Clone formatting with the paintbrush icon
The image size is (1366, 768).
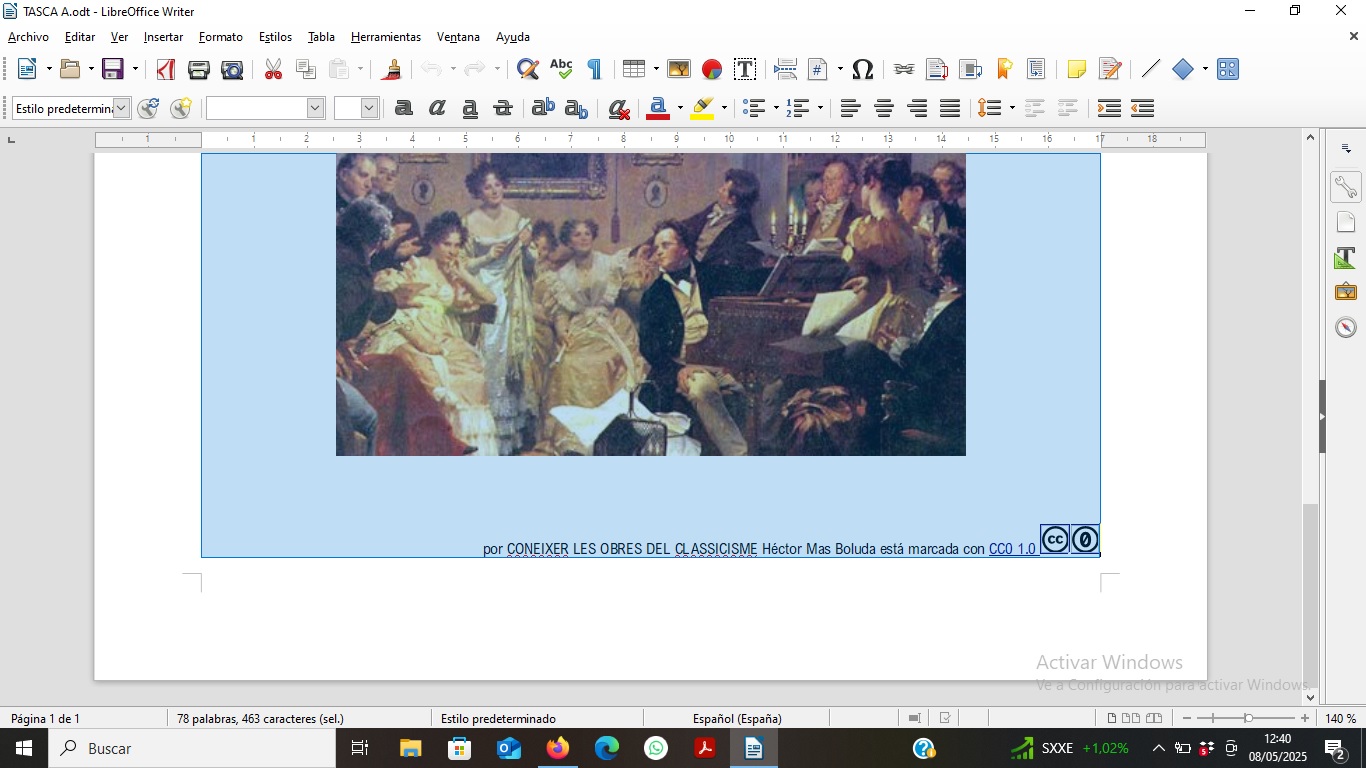(393, 69)
